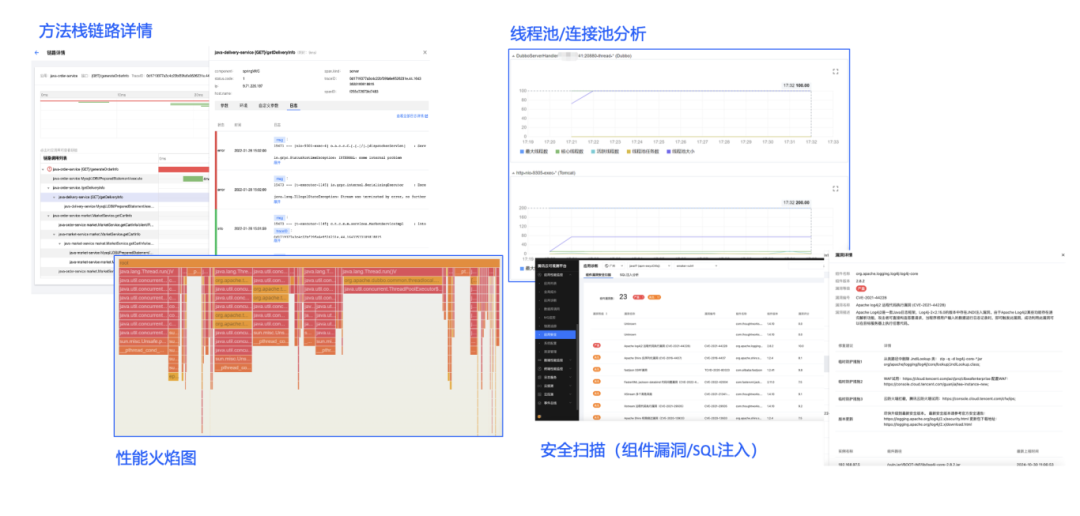The width and height of the screenshot is (1080, 516).
Task: Select the 日志 tab in span details
Action: coord(293,106)
